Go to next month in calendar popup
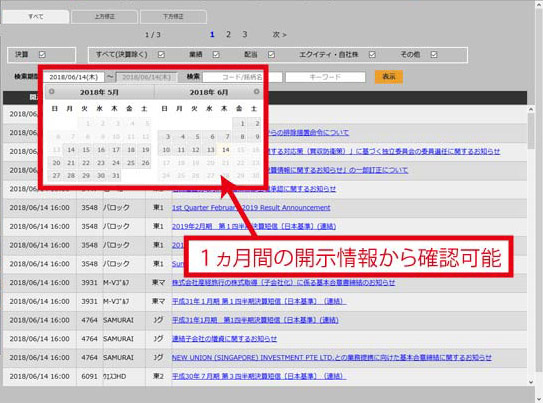The width and height of the screenshot is (543, 403). point(256,92)
